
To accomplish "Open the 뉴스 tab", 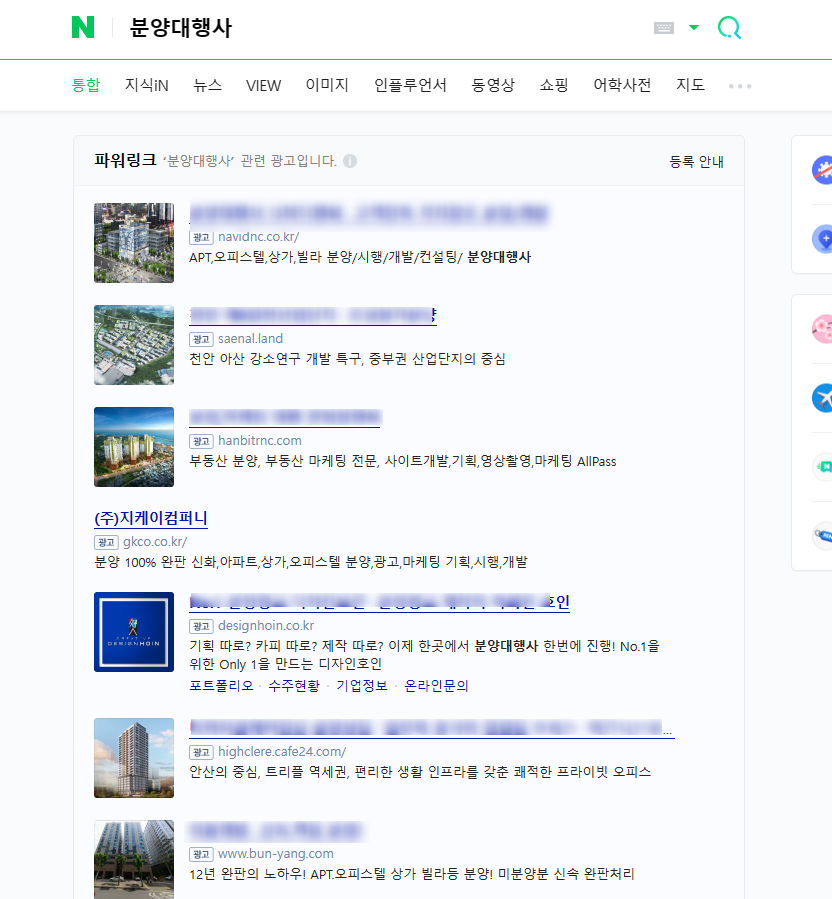I will pyautogui.click(x=208, y=85).
